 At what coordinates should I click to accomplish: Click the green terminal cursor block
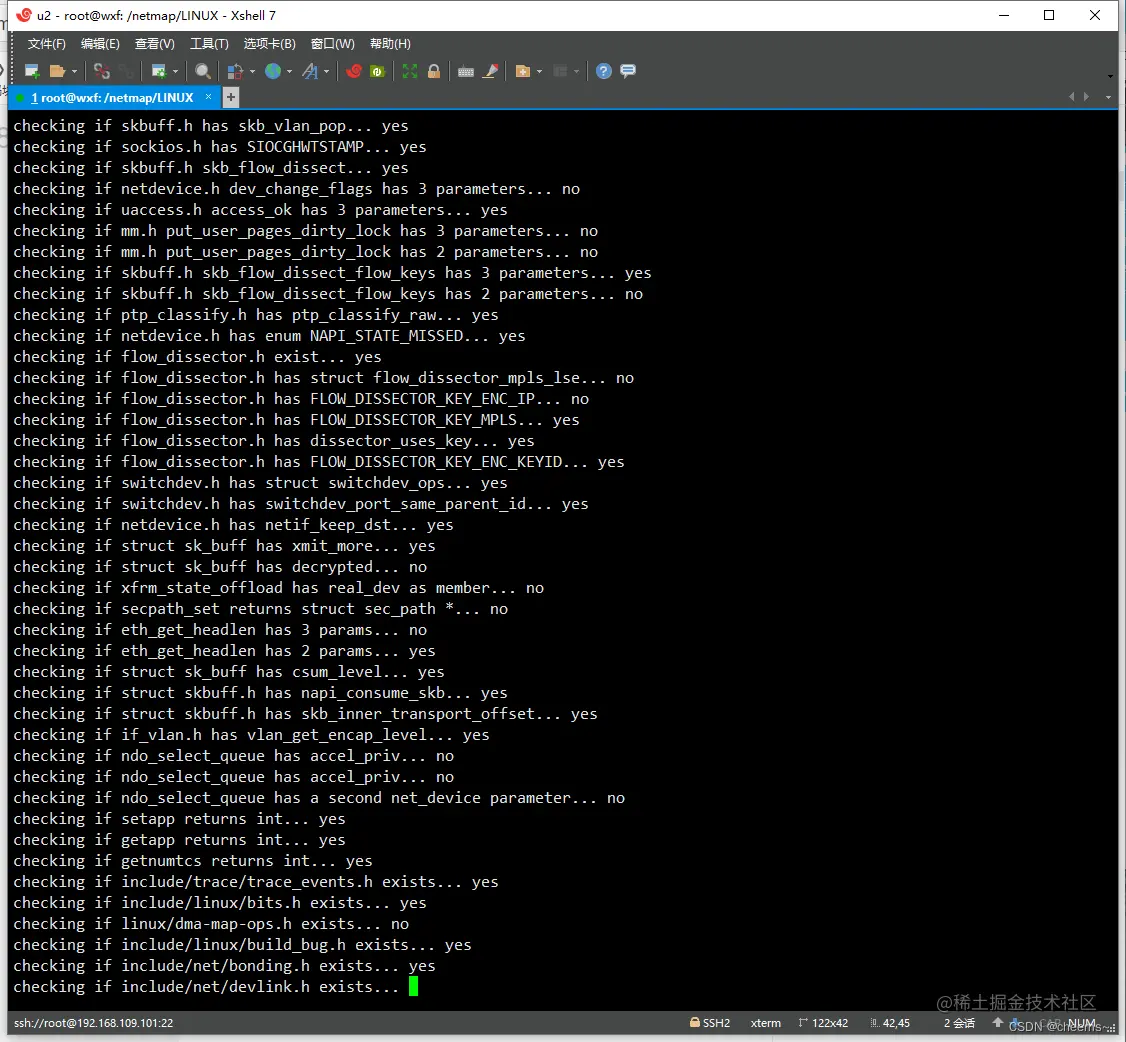(414, 986)
